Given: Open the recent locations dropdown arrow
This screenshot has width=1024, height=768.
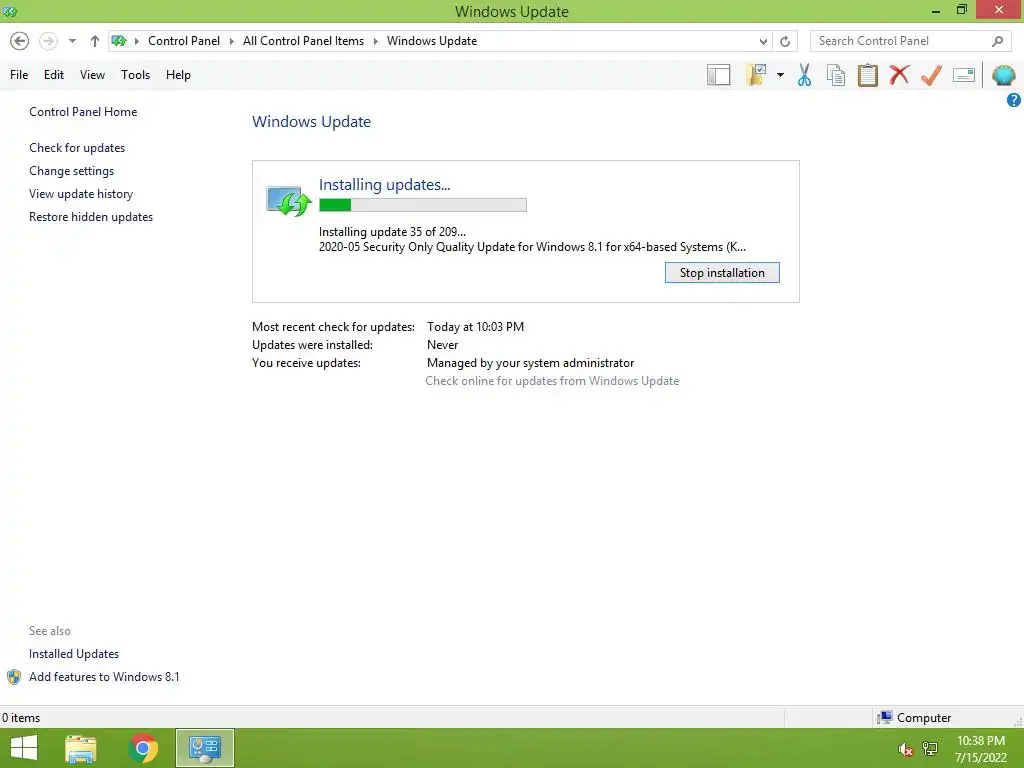Looking at the screenshot, I should (x=72, y=41).
